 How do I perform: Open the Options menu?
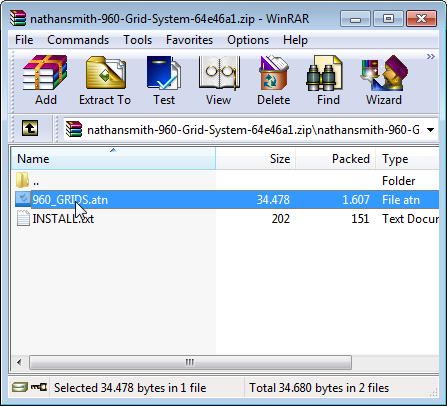[248, 40]
